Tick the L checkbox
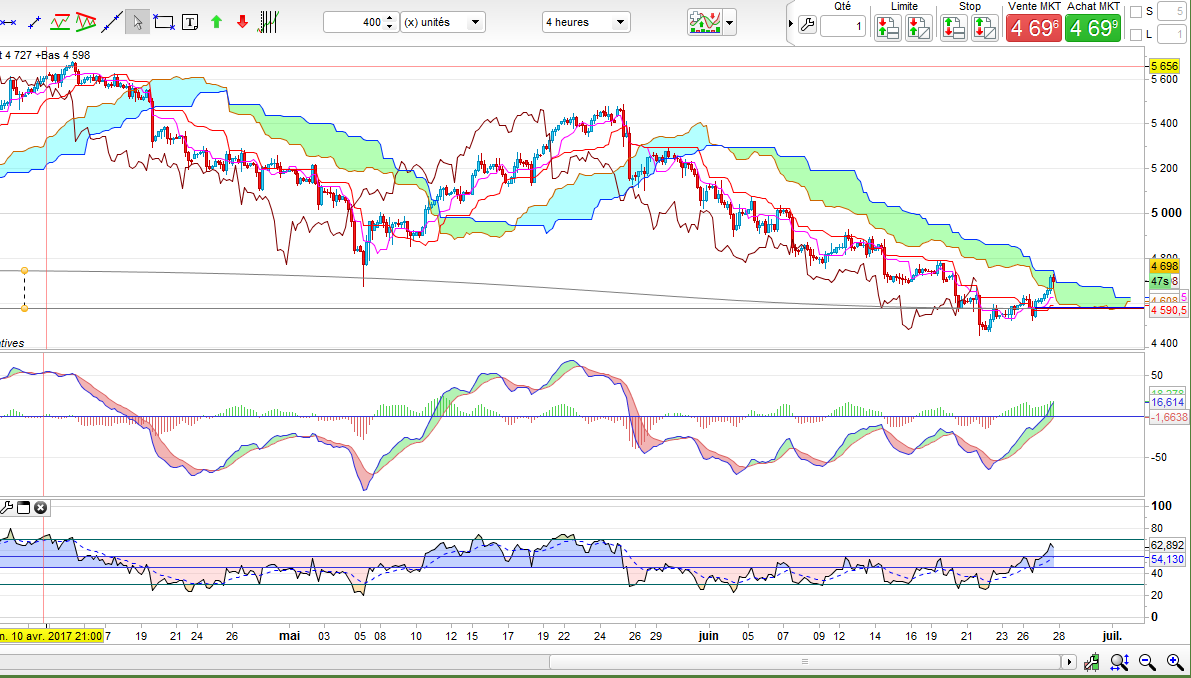This screenshot has height=678, width=1191. (x=1136, y=35)
